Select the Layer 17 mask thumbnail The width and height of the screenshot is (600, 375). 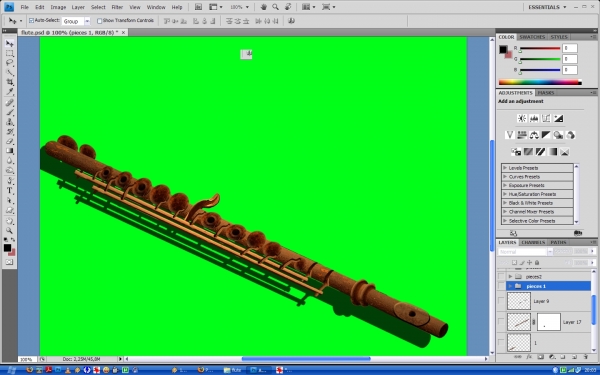tap(549, 322)
